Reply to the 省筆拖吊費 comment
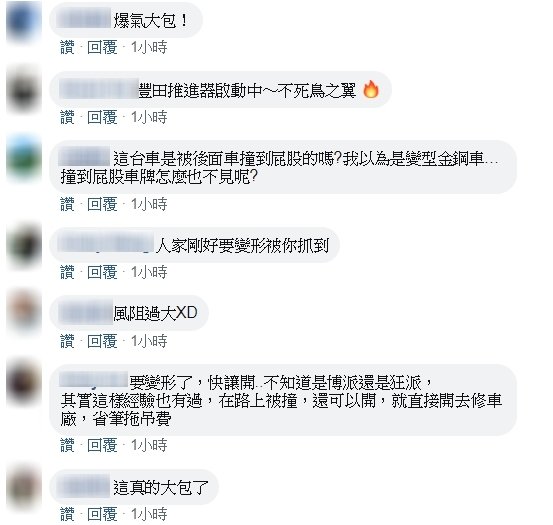Viewport: 553px width, 525px height. point(102,445)
